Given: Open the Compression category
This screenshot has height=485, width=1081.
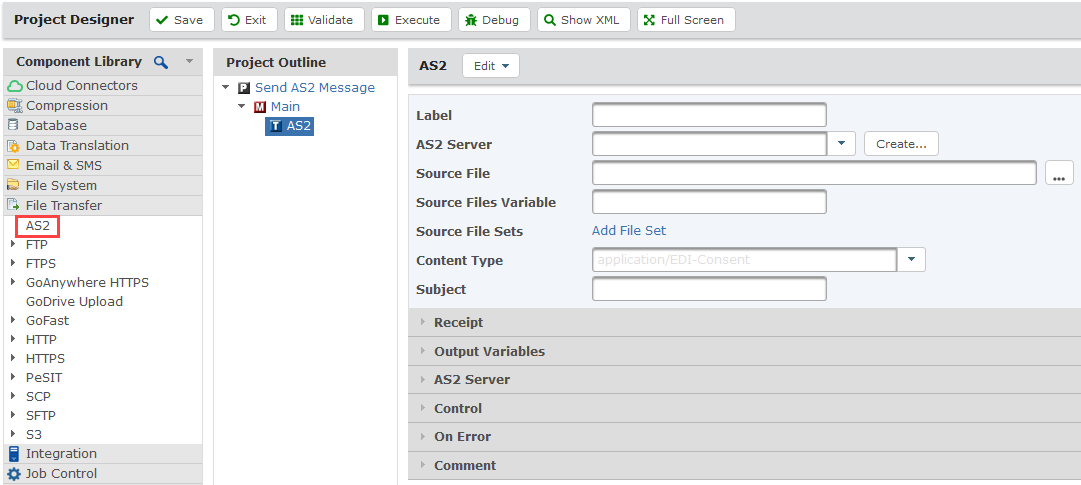Looking at the screenshot, I should point(103,106).
